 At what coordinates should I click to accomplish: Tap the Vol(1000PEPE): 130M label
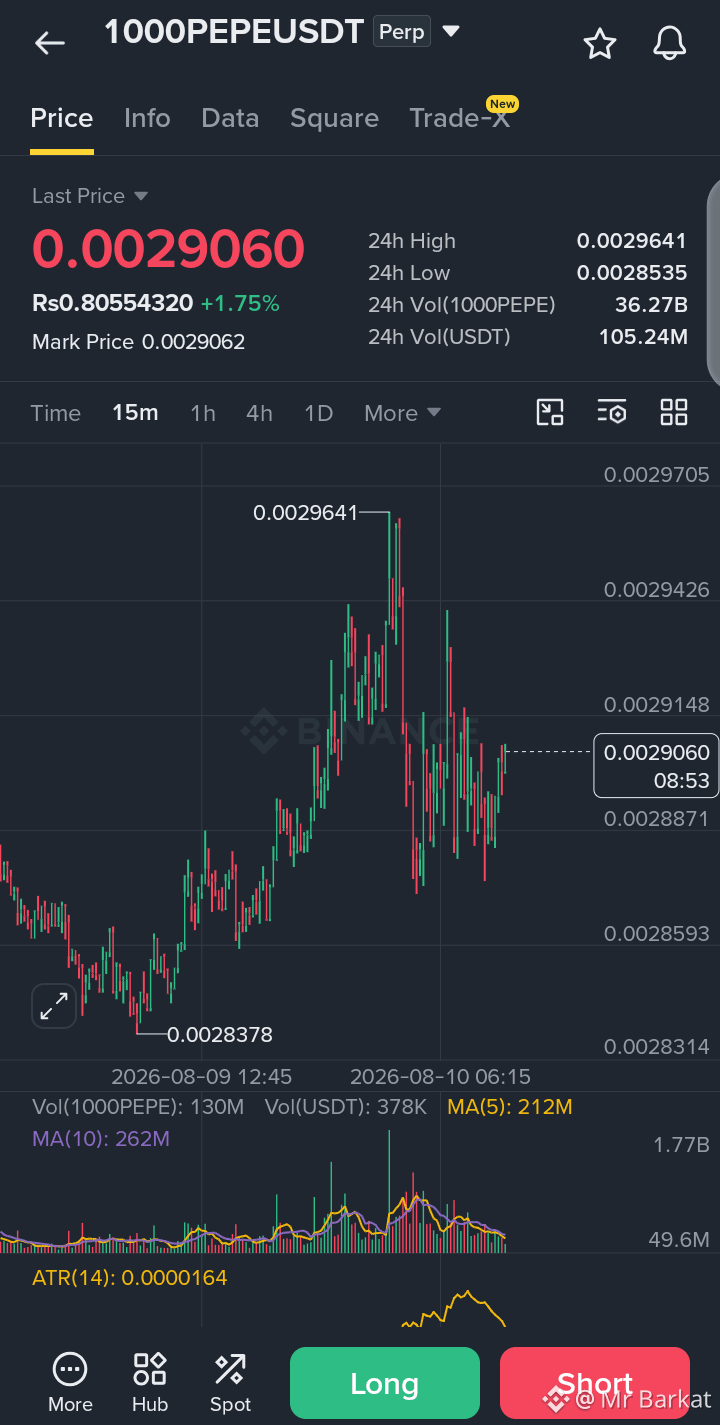click(x=138, y=1107)
